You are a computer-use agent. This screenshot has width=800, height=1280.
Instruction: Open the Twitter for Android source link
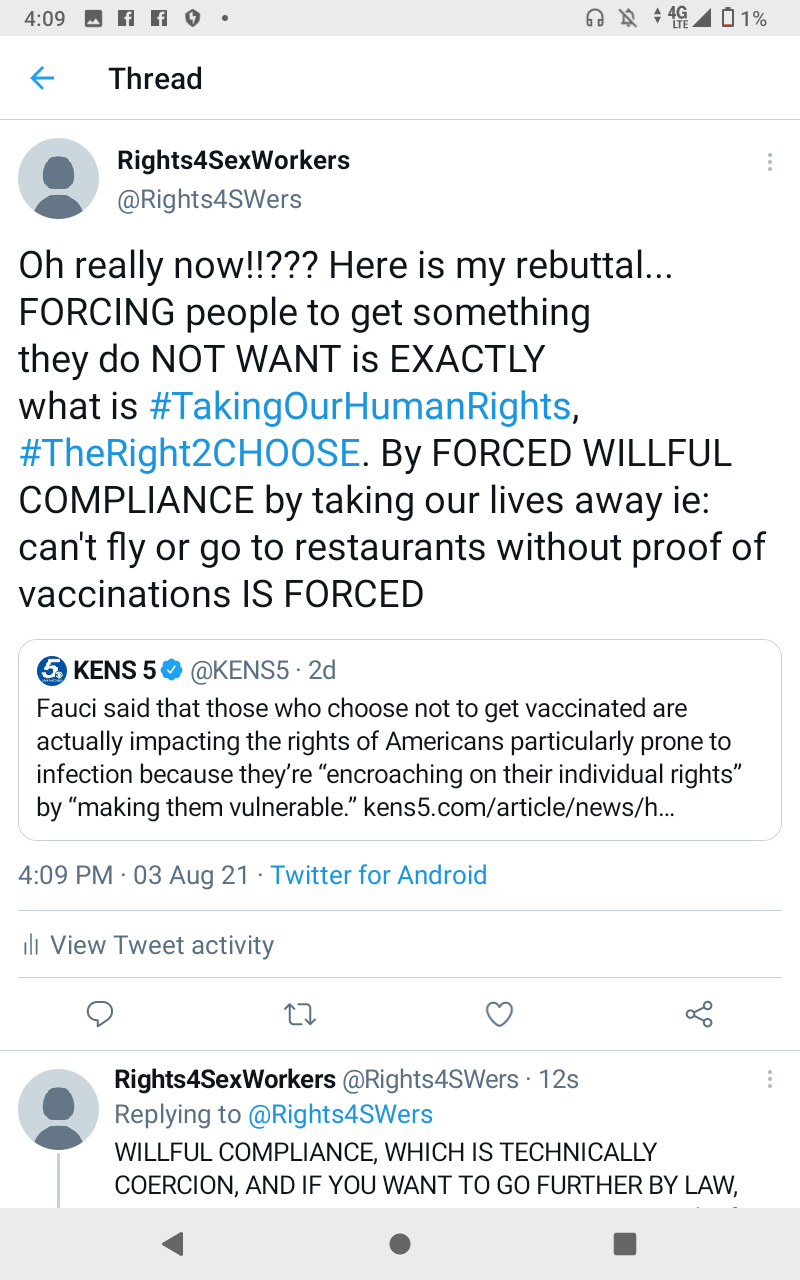(x=378, y=875)
